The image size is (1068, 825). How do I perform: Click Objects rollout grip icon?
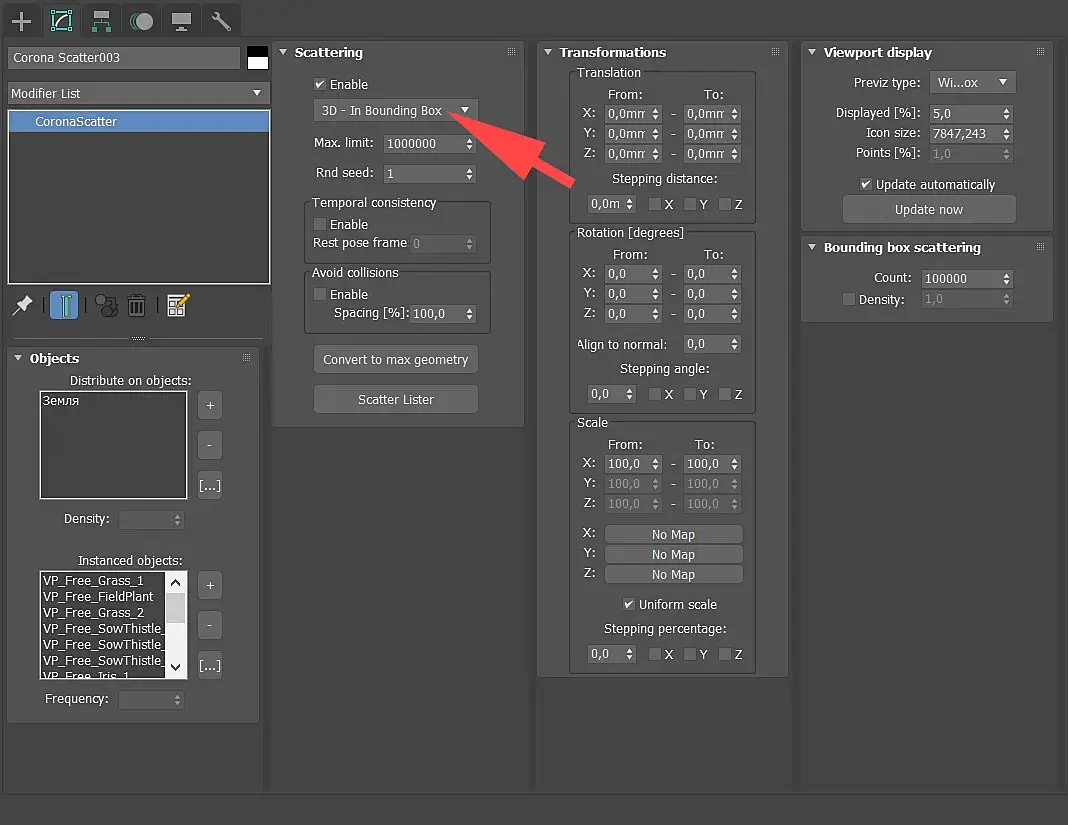click(247, 358)
